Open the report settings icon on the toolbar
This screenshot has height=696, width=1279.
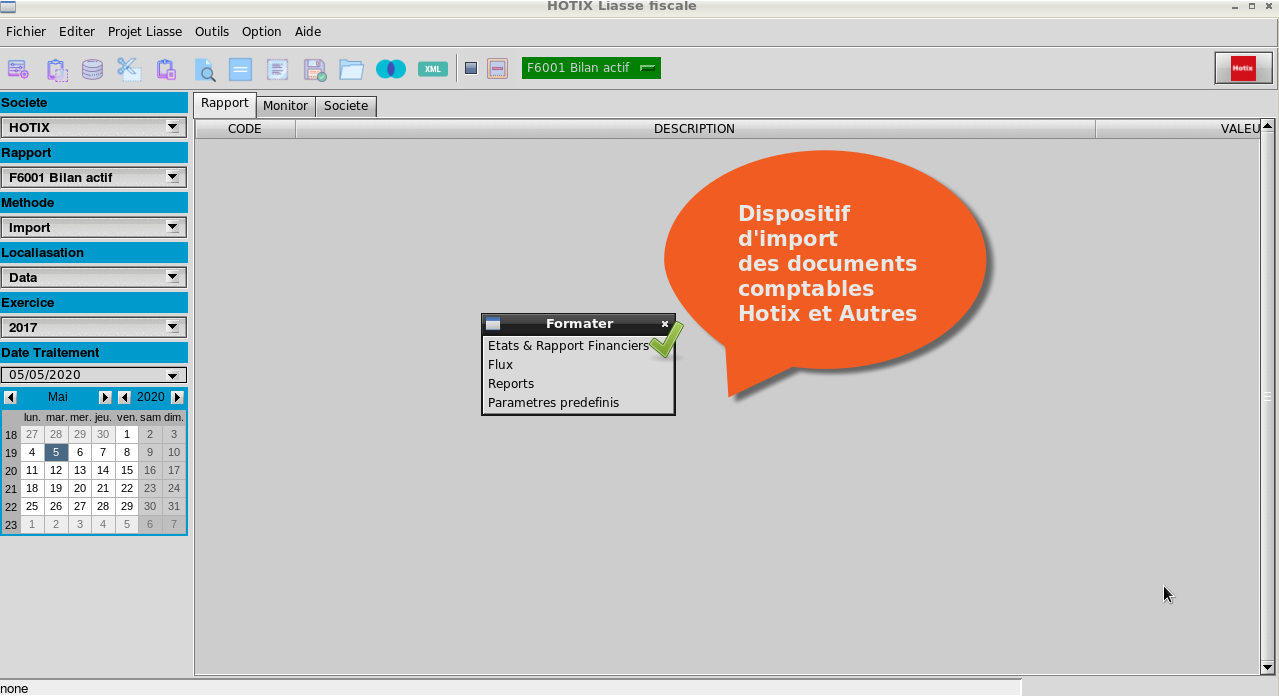18,68
